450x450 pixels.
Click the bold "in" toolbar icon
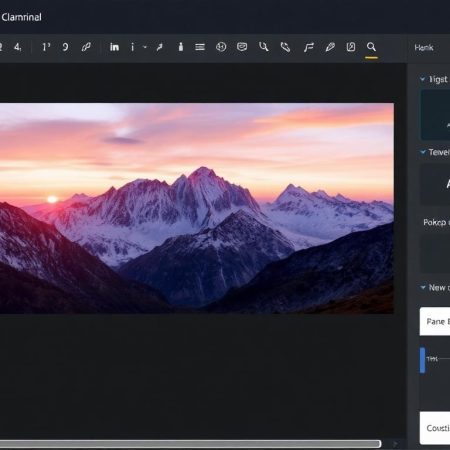114,47
